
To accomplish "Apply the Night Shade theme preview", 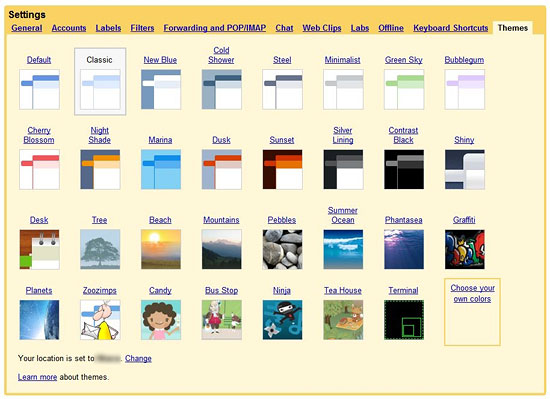I will [x=100, y=169].
